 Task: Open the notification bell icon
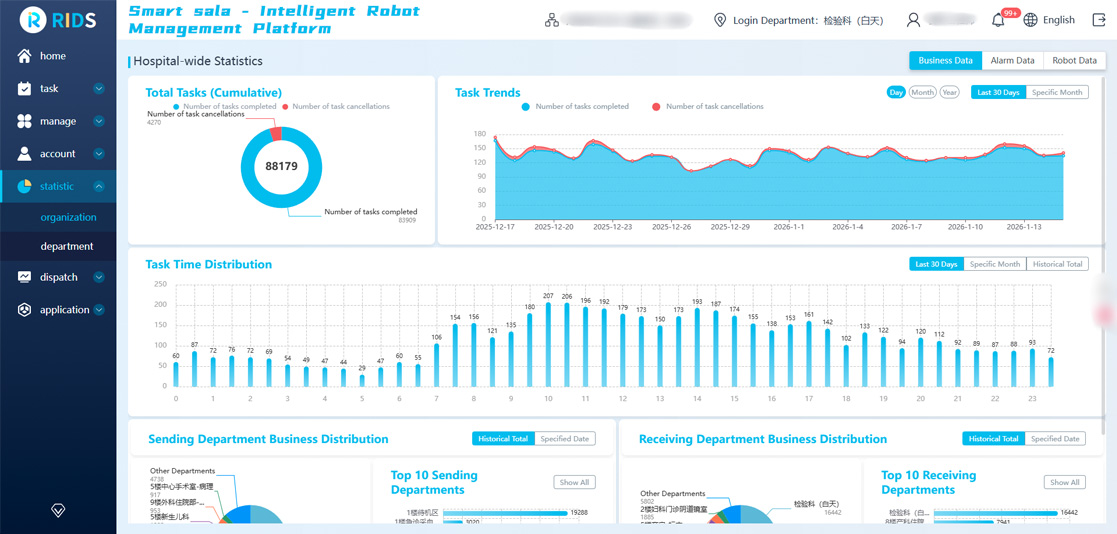[998, 20]
